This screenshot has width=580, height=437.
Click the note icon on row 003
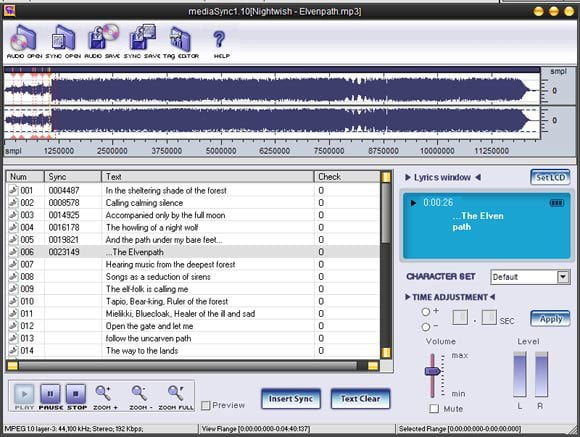13,215
